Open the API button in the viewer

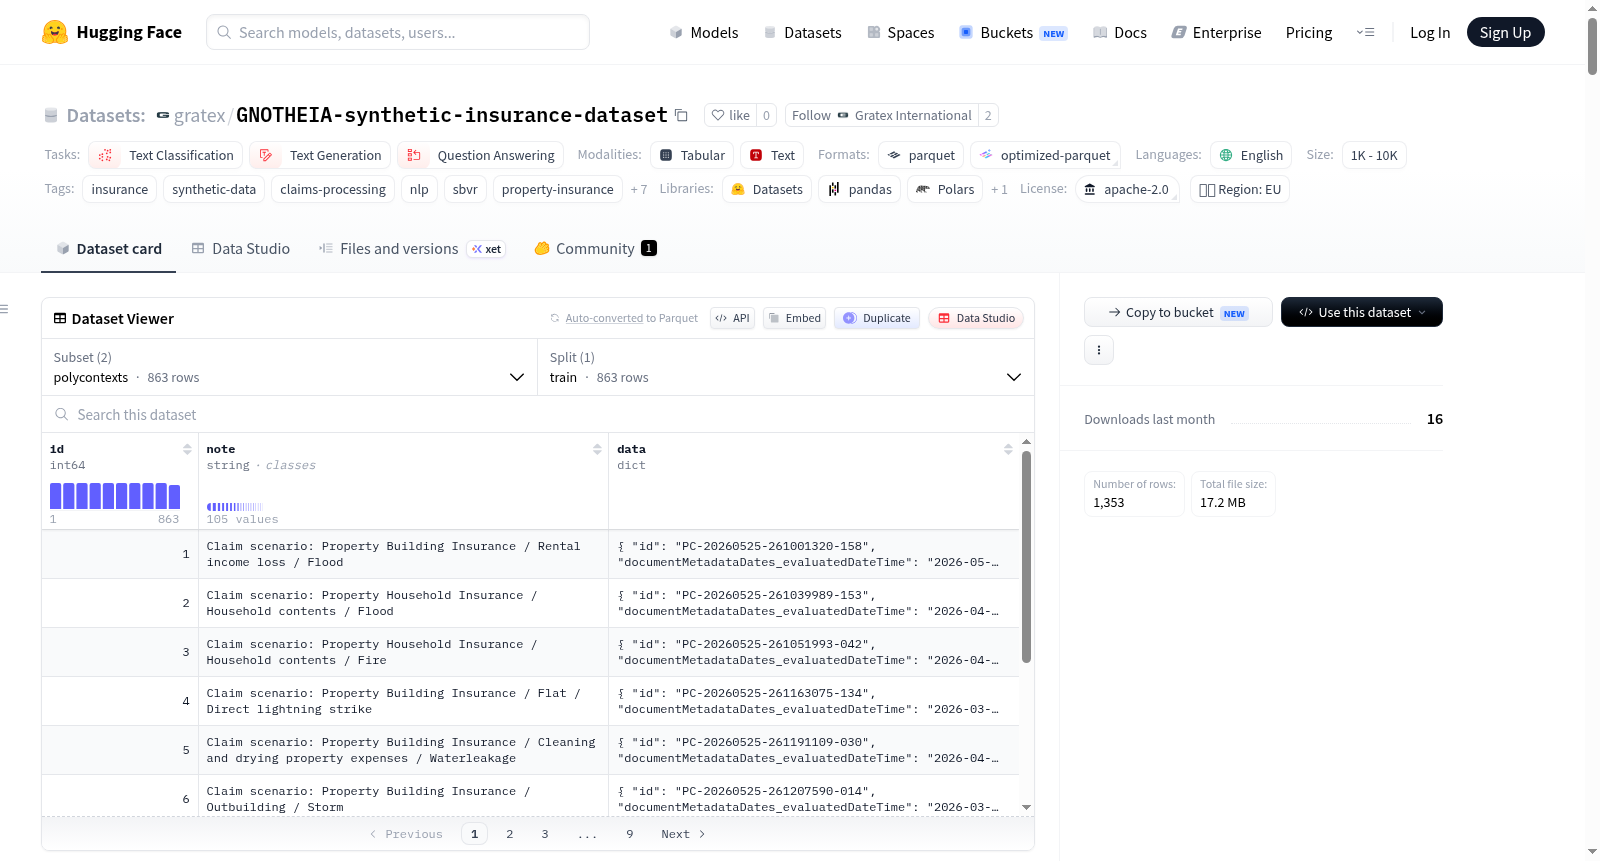coord(732,318)
